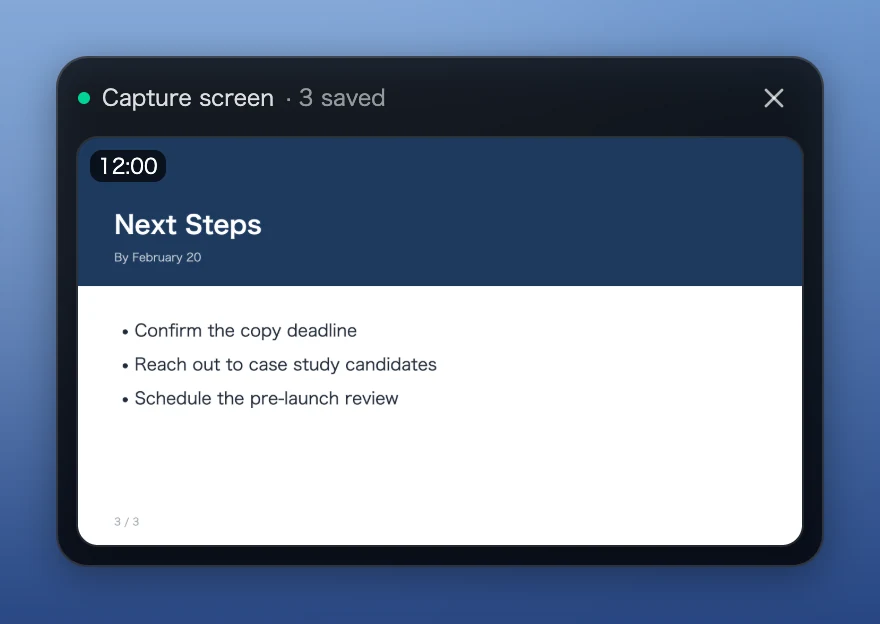The height and width of the screenshot is (624, 880).
Task: Click the separator dot before 3 saved
Action: click(x=288, y=100)
